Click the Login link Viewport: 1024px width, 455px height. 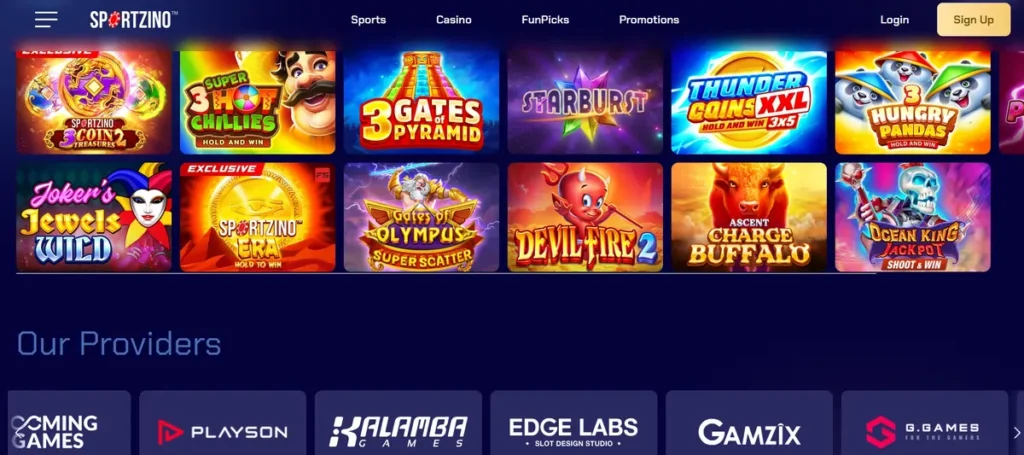pyautogui.click(x=894, y=20)
